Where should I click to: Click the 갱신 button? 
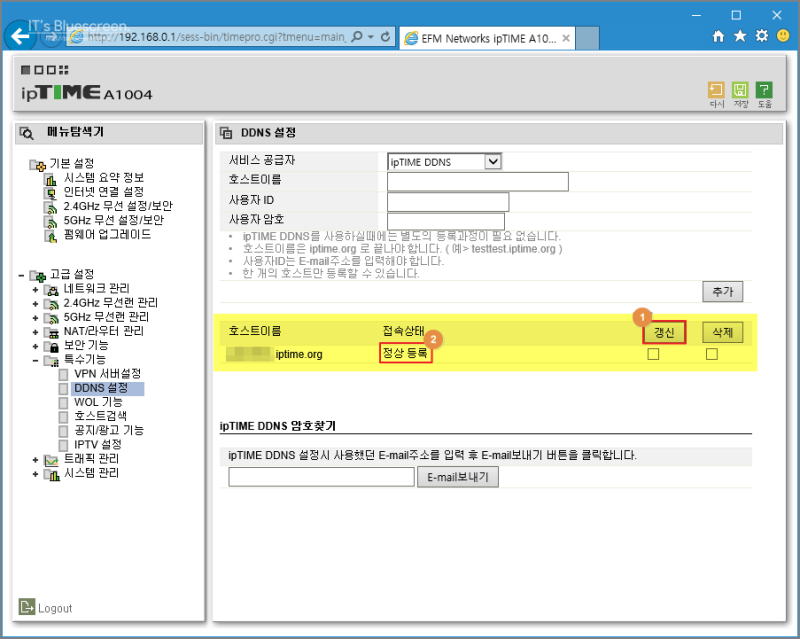click(664, 333)
